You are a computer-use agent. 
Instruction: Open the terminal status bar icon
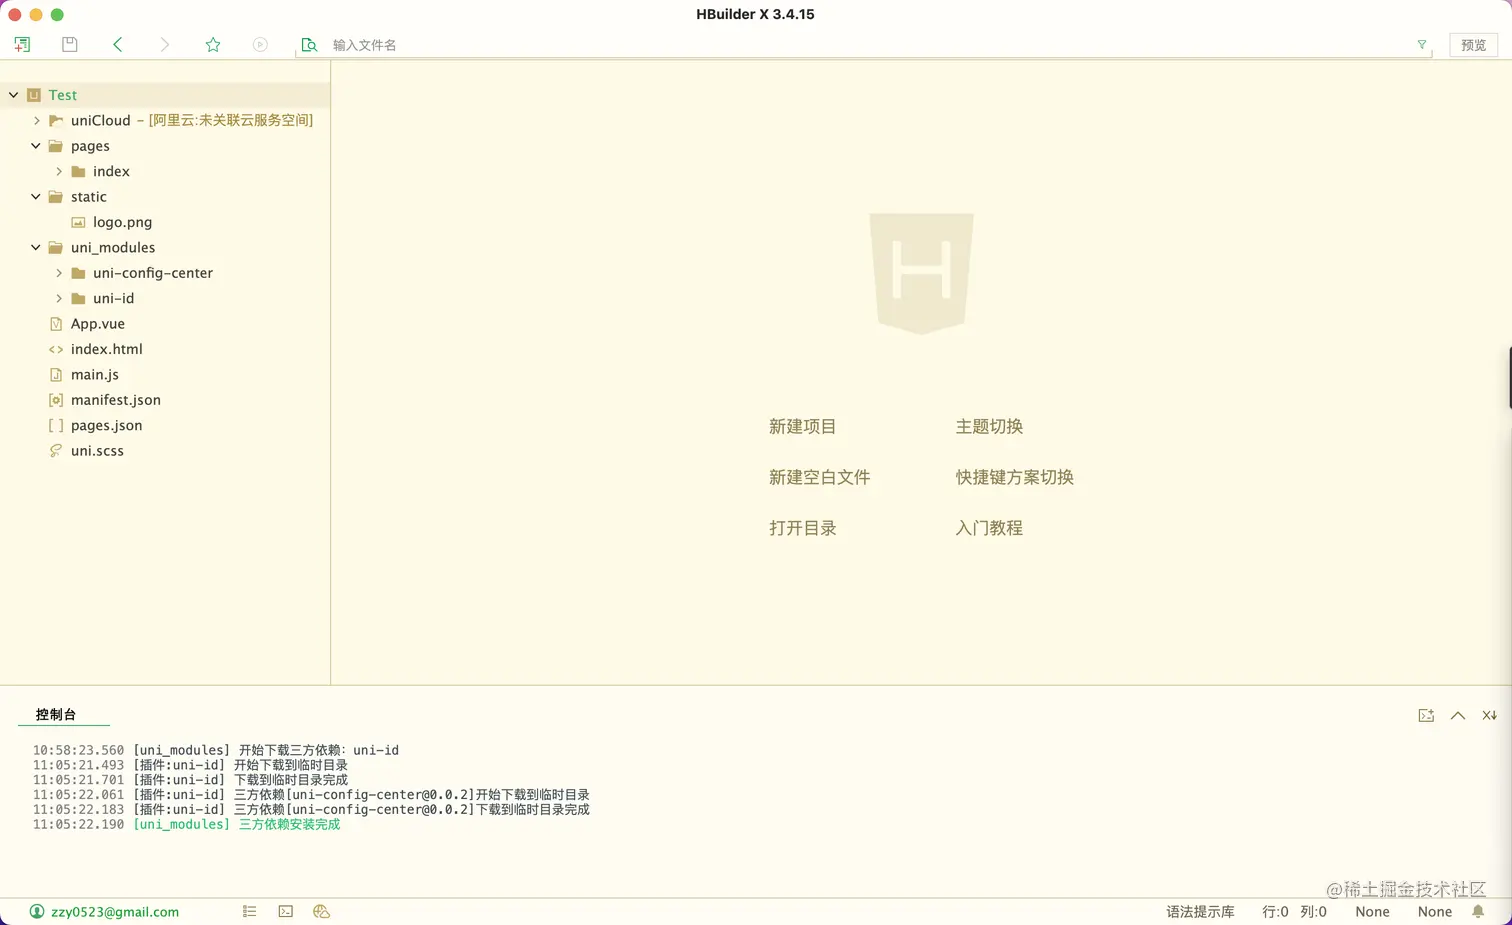[x=286, y=912]
